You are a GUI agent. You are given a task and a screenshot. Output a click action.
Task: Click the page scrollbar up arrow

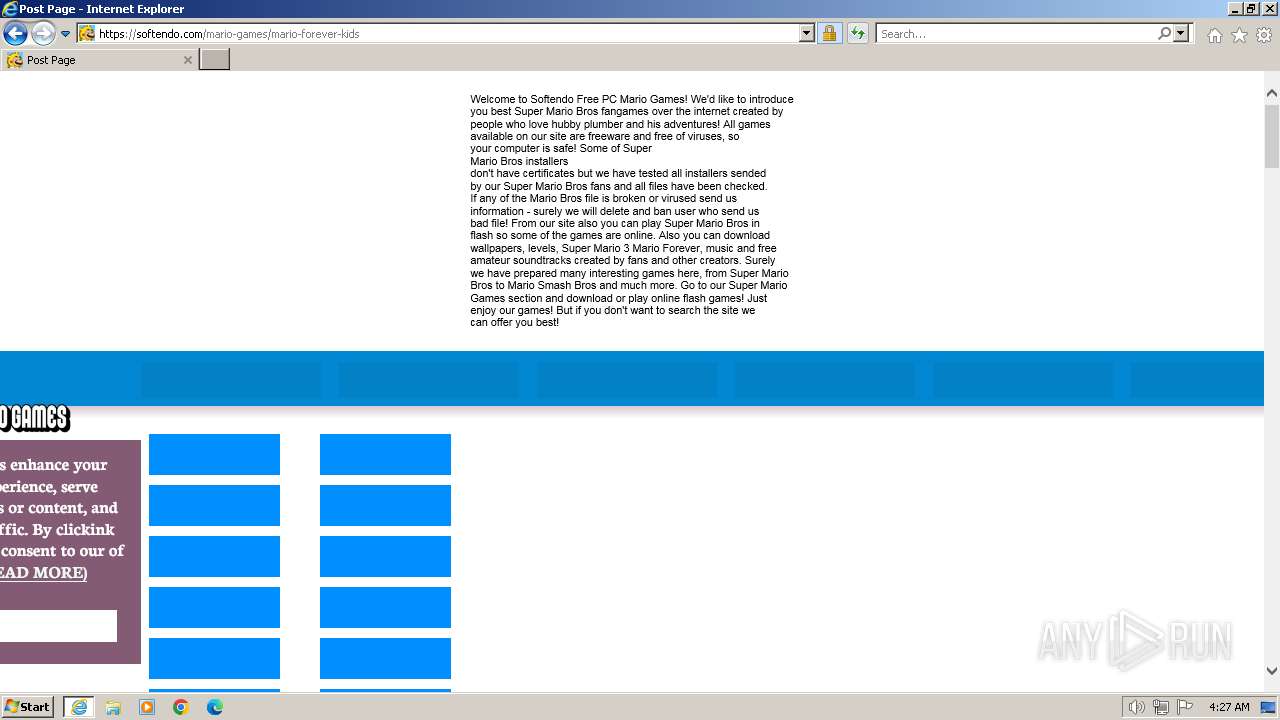1272,93
